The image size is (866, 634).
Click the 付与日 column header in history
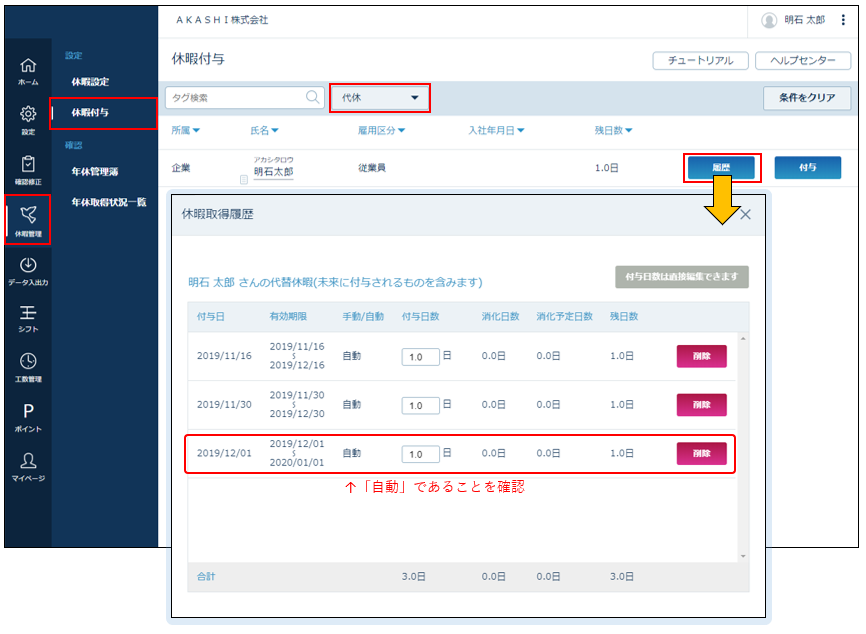210,316
